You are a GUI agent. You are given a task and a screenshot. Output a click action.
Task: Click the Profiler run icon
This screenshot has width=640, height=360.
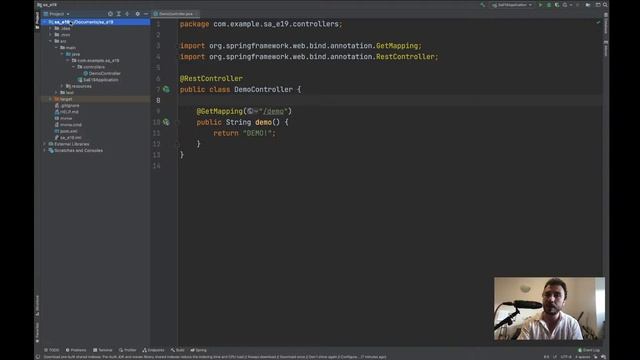coord(565,5)
